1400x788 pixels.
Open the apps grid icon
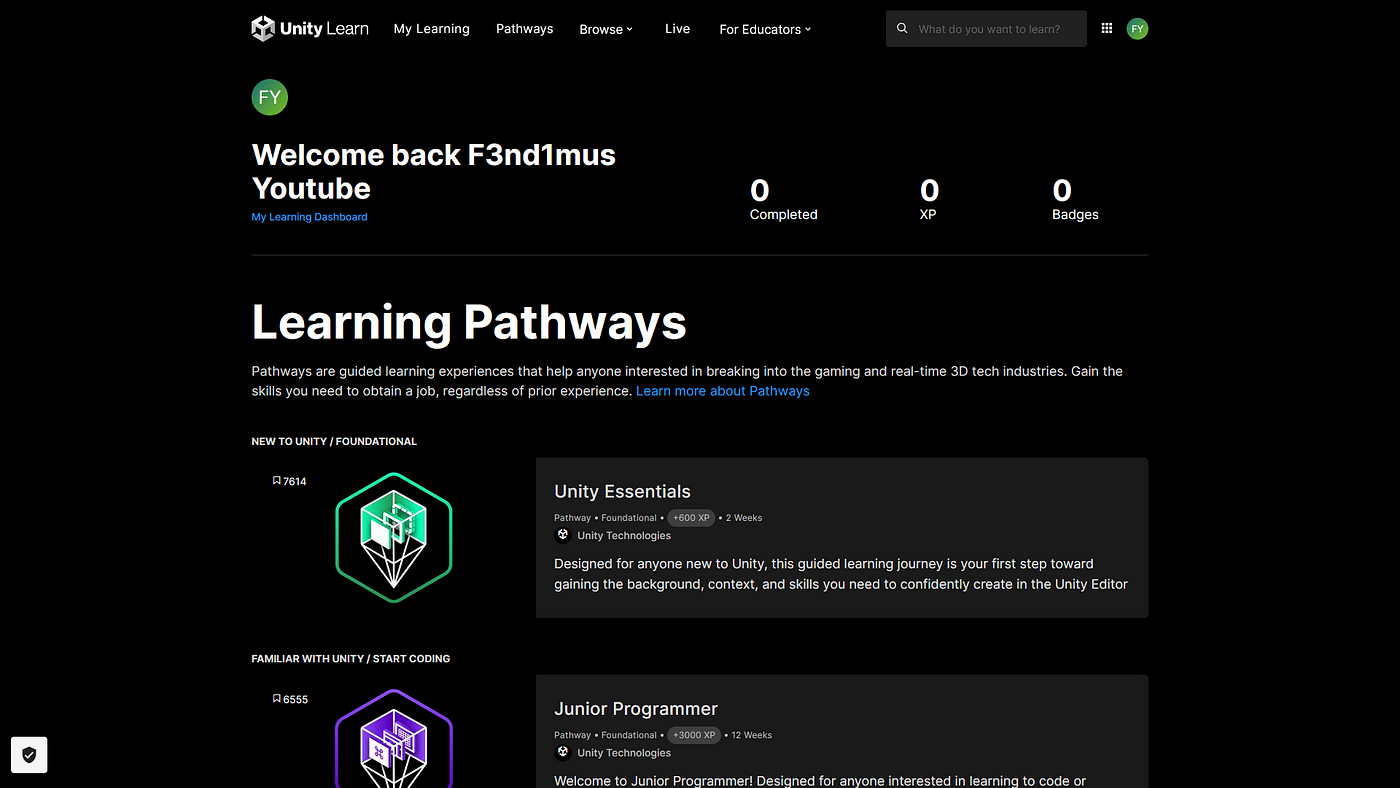(1107, 29)
